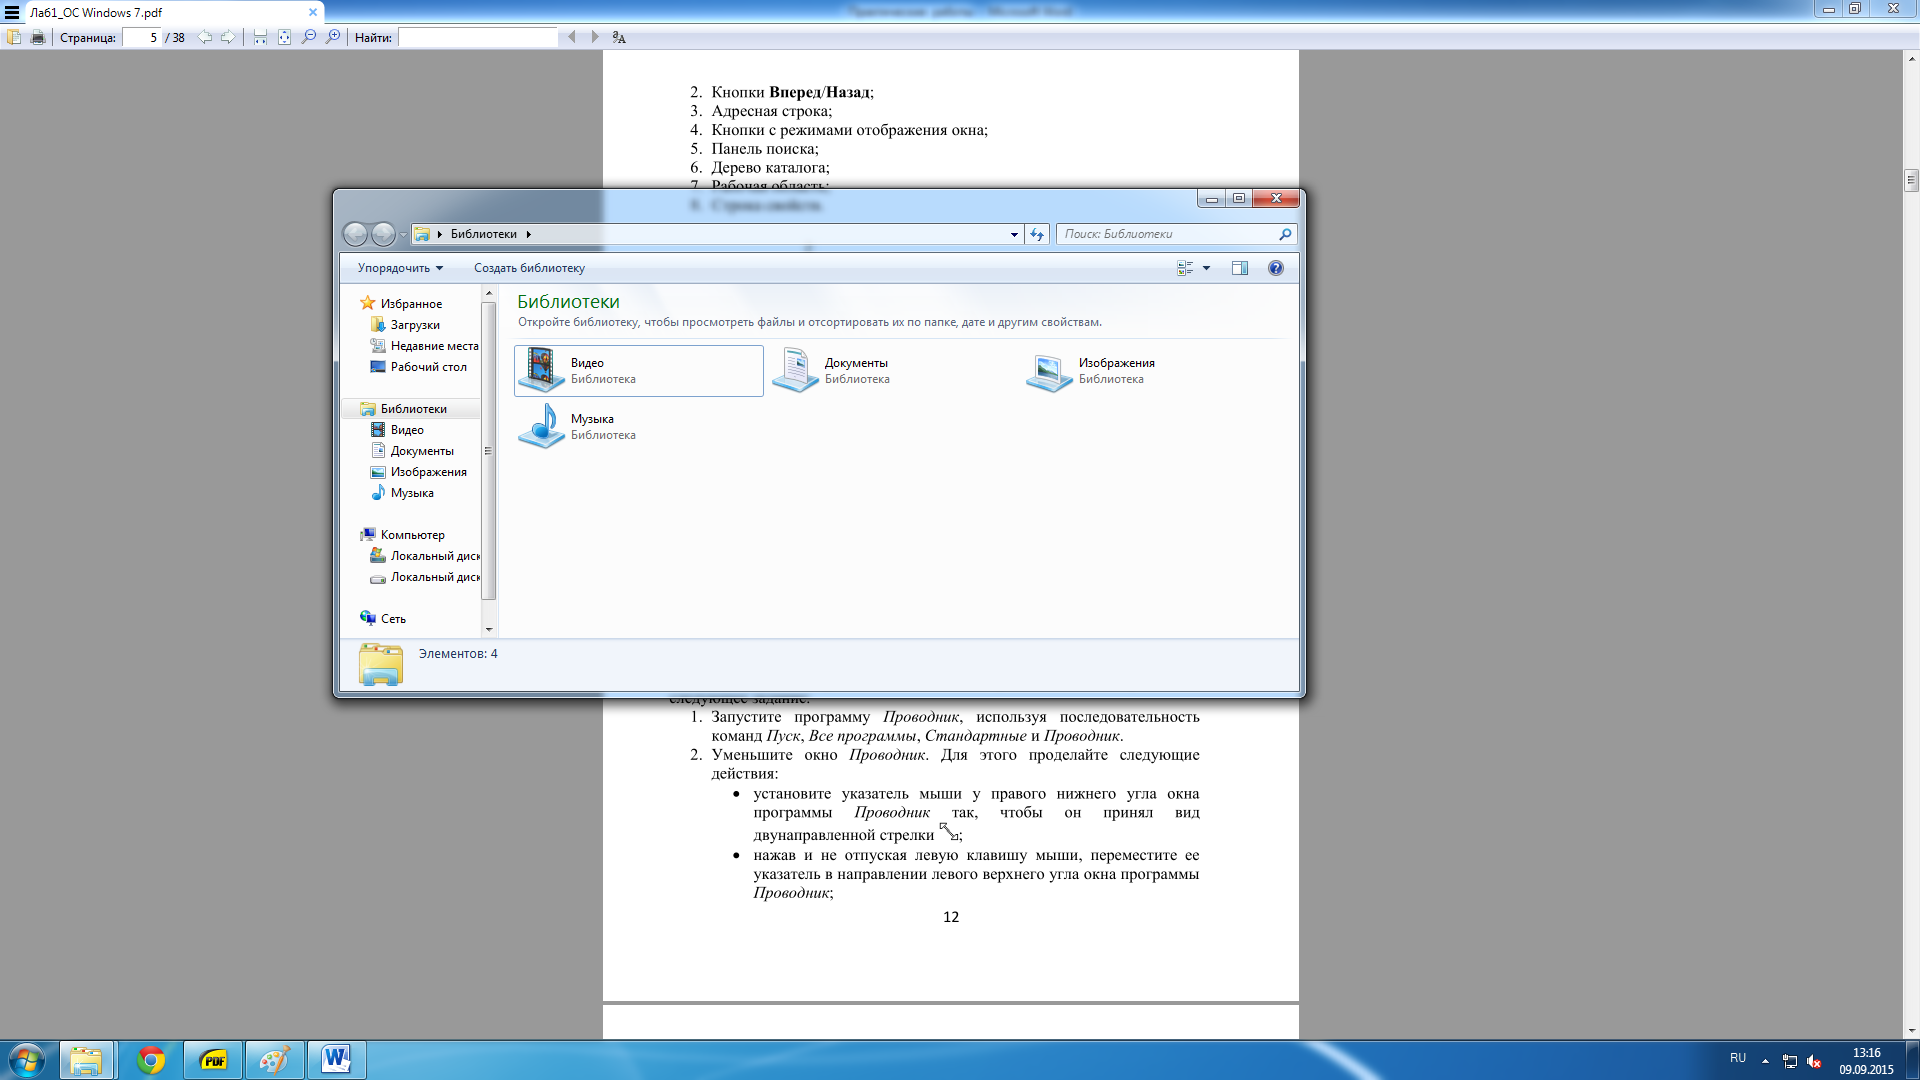Image resolution: width=1920 pixels, height=1080 pixels.
Task: Open Paint from taskbar
Action: (x=274, y=1060)
